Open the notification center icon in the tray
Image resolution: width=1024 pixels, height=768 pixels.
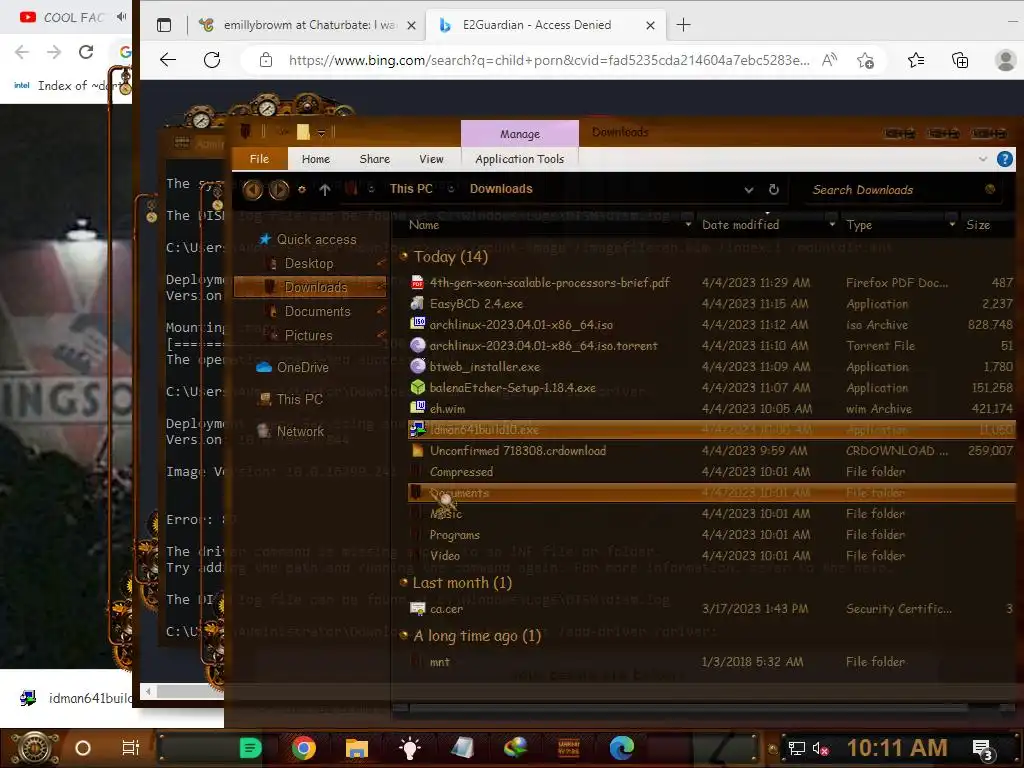coord(982,749)
